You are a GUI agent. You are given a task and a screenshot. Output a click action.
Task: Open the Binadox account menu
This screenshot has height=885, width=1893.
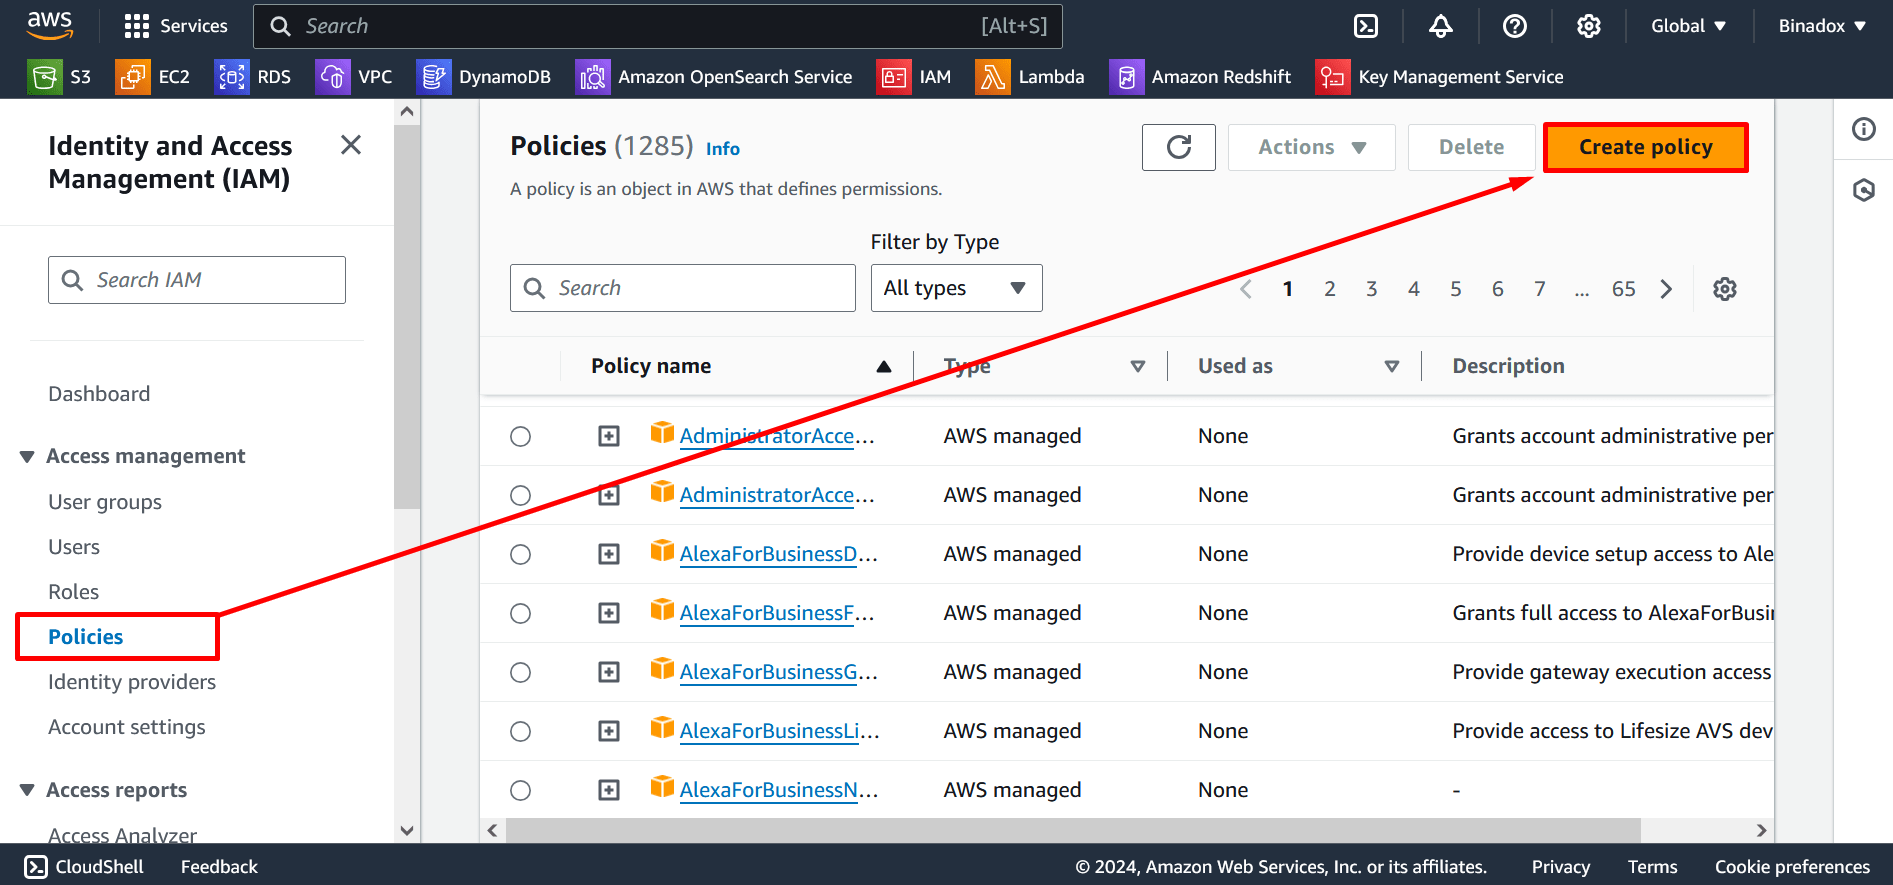(1822, 26)
